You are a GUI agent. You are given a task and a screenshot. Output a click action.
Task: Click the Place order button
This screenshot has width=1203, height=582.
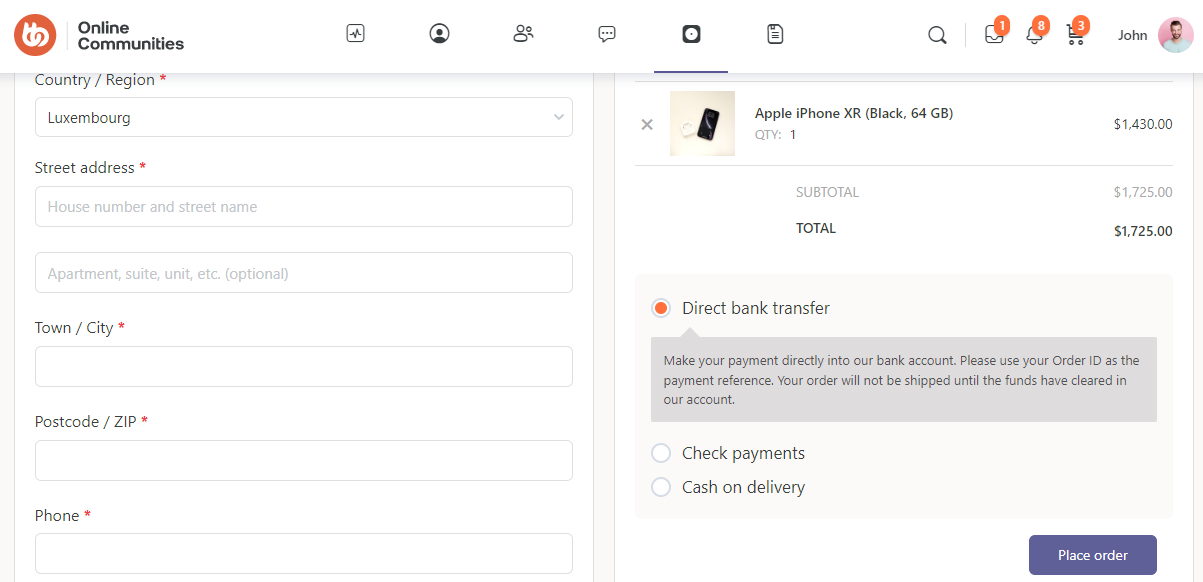point(1092,555)
